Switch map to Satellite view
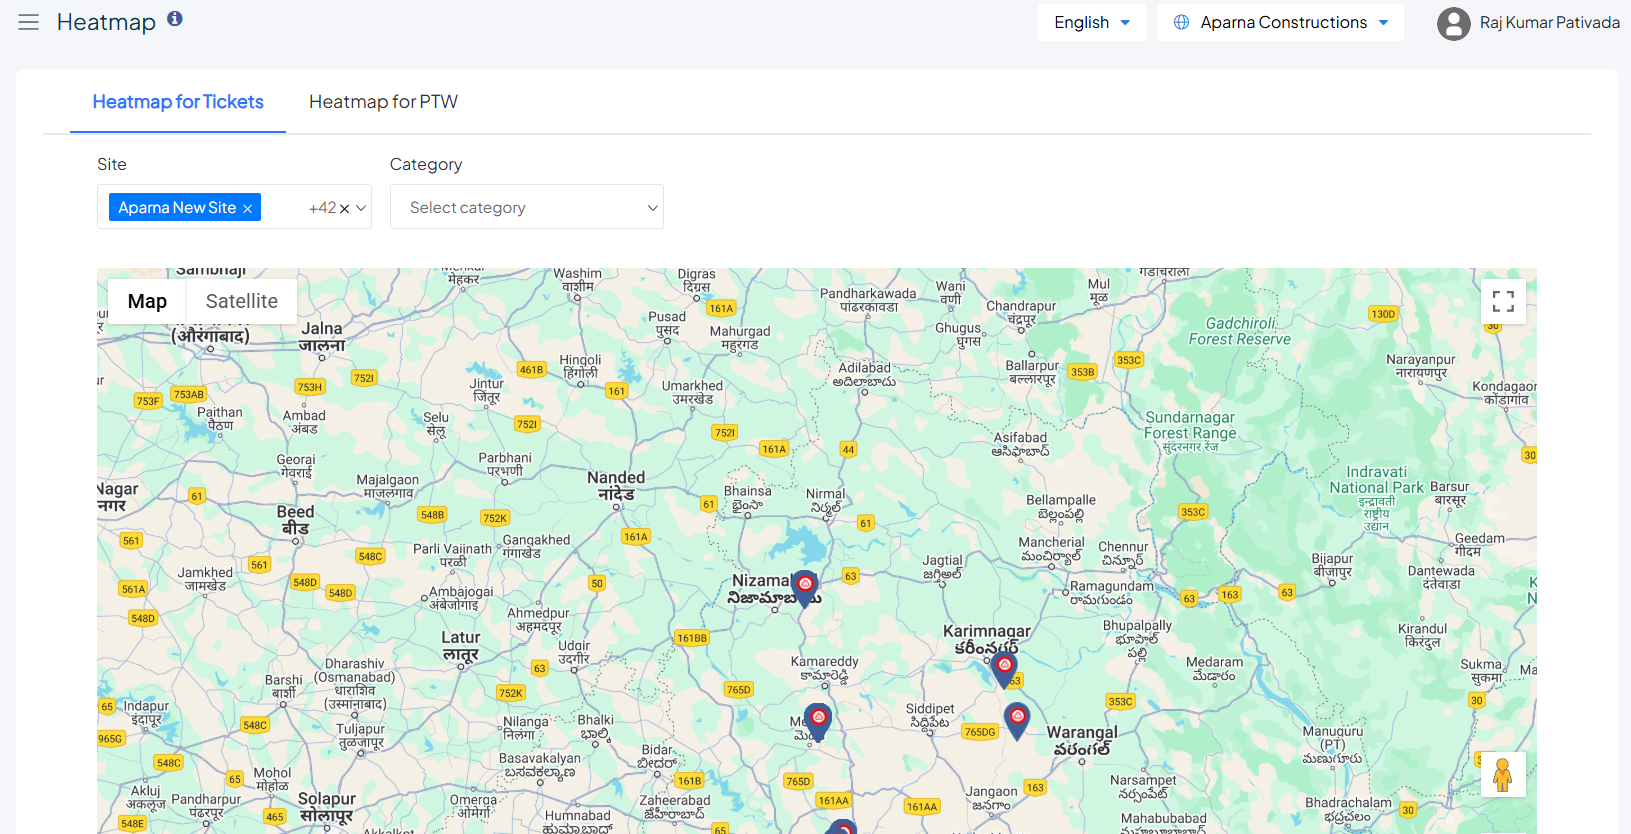This screenshot has height=834, width=1631. point(241,301)
